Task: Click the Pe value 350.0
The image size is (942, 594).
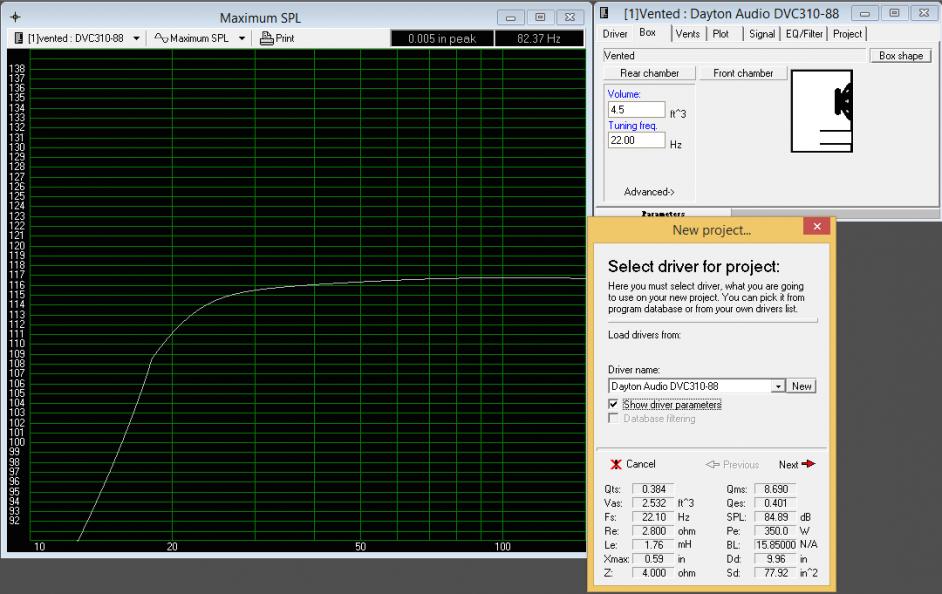Action: pos(776,531)
